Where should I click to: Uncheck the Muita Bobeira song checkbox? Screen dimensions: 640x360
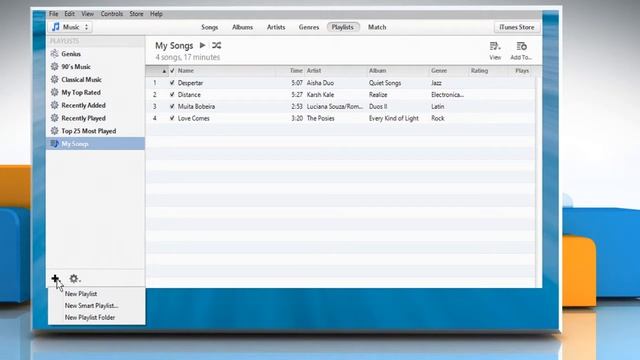click(172, 106)
